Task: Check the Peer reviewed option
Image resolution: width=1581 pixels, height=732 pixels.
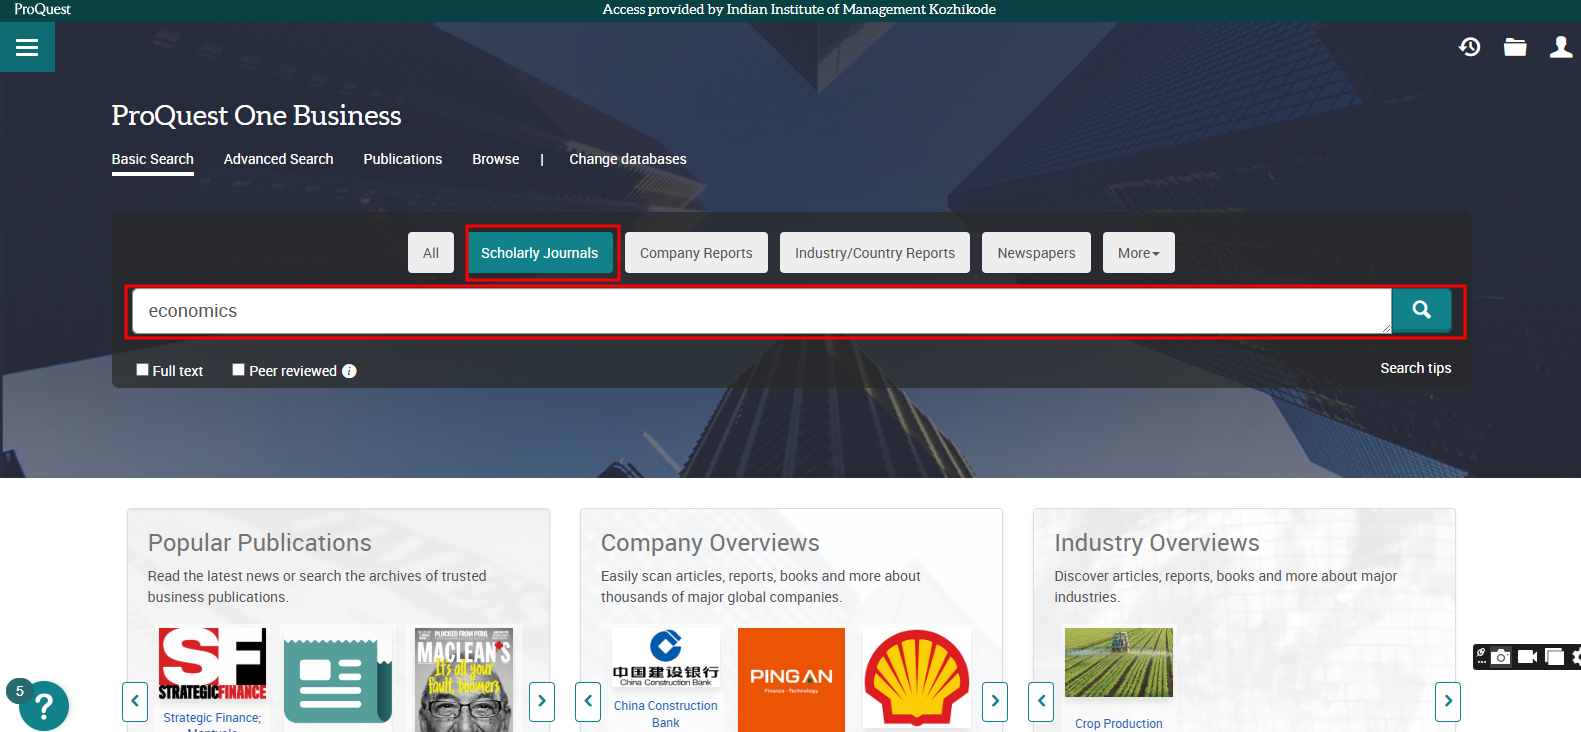Action: coord(238,370)
